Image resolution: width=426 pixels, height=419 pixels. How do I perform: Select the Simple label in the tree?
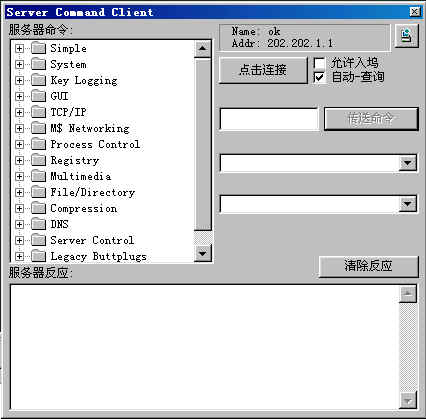(x=68, y=49)
